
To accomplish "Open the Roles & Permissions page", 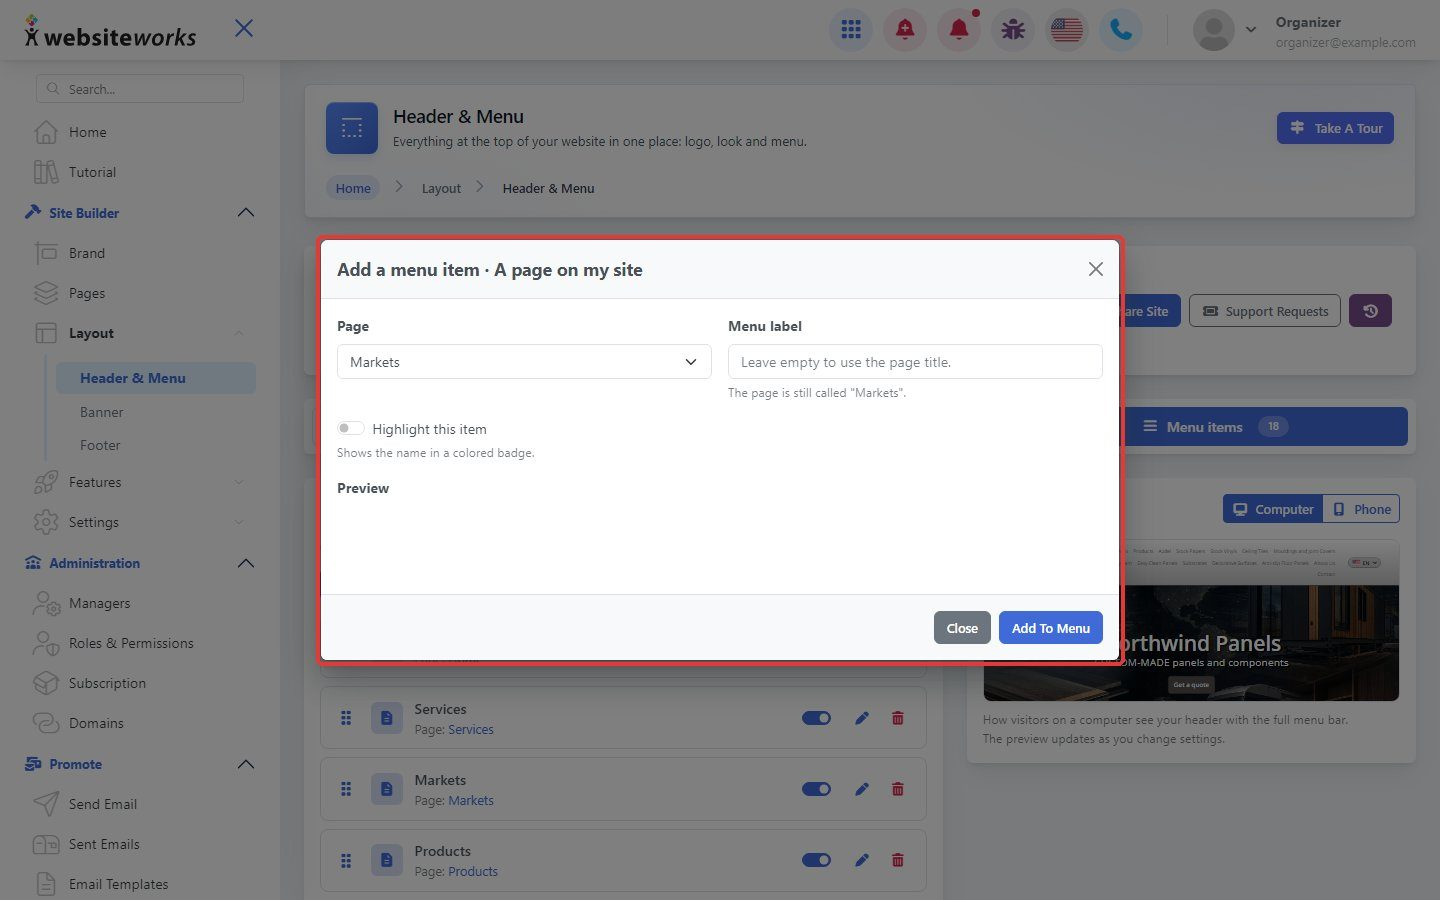I will coord(131,643).
